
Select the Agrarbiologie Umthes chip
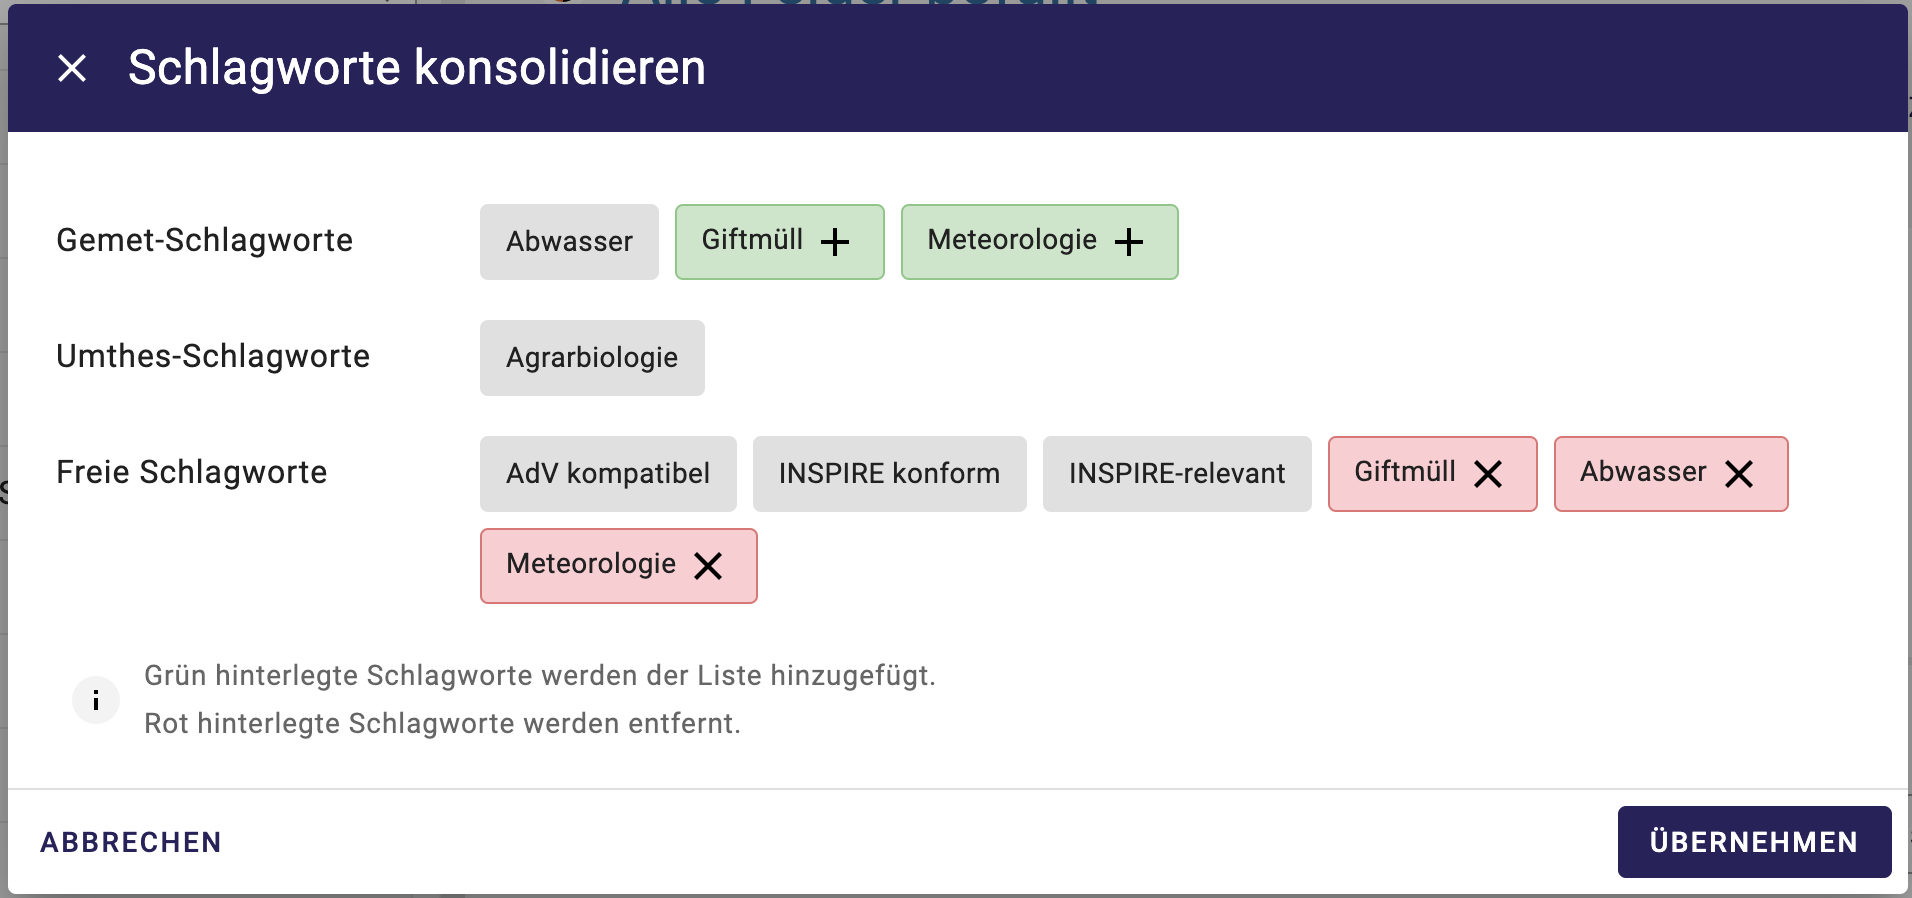[x=592, y=358]
